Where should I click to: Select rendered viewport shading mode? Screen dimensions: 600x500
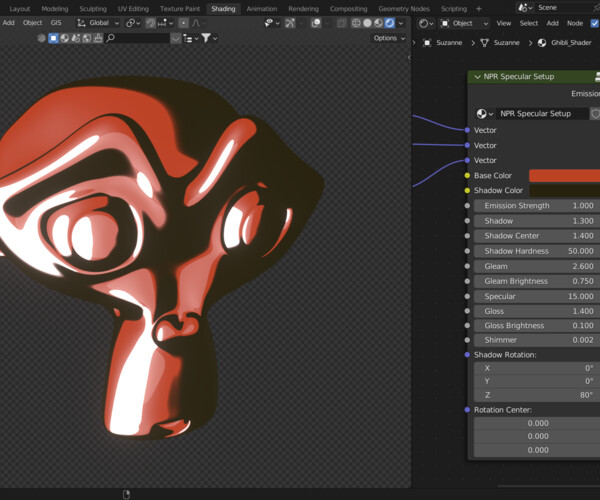tap(387, 23)
